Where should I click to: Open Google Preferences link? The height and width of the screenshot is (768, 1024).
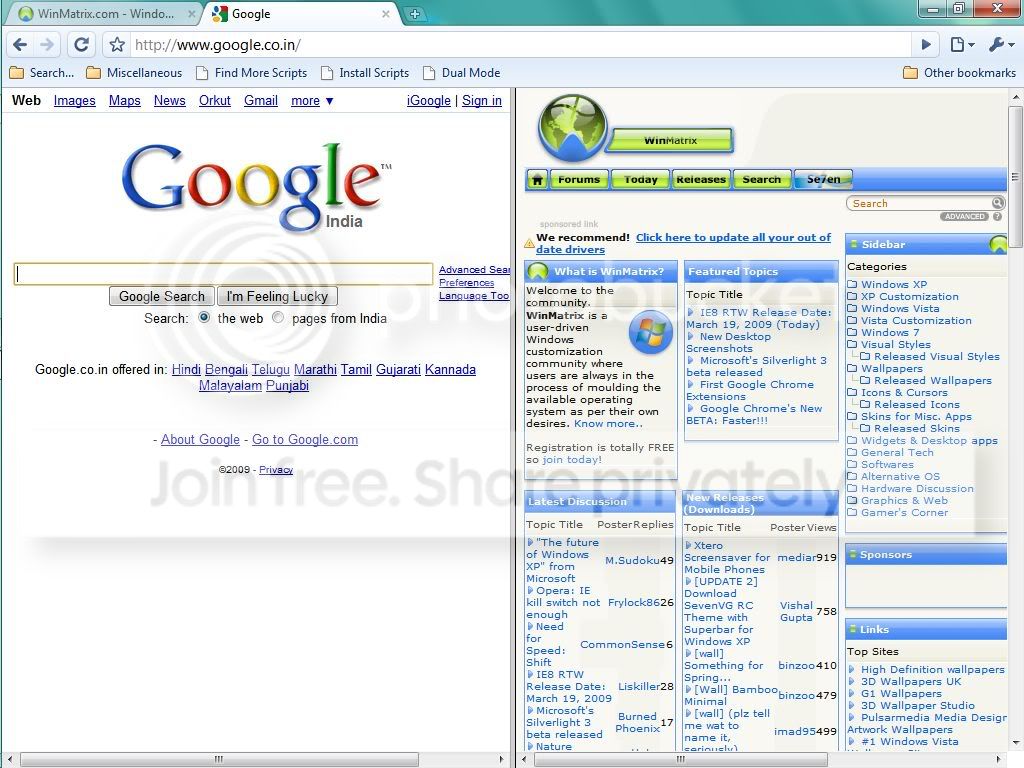[x=466, y=283]
